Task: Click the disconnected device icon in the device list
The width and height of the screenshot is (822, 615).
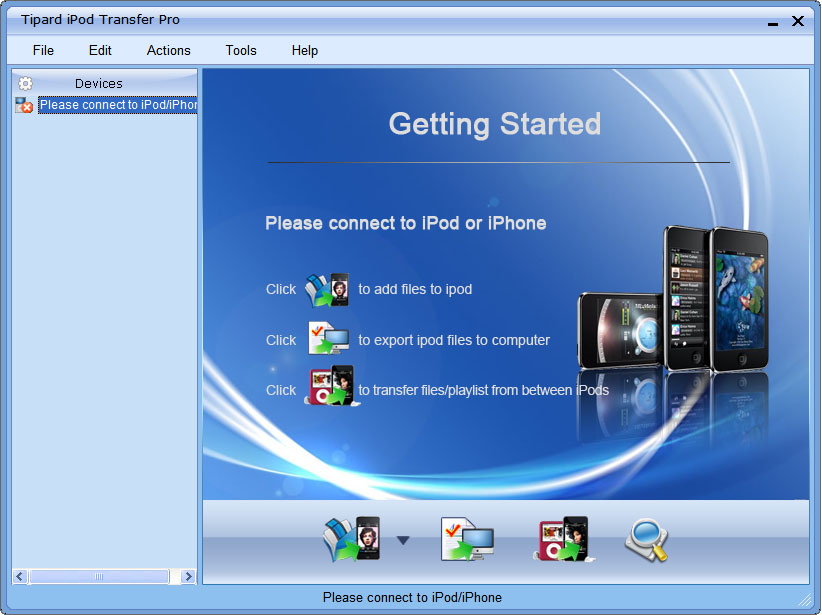Action: (24, 105)
